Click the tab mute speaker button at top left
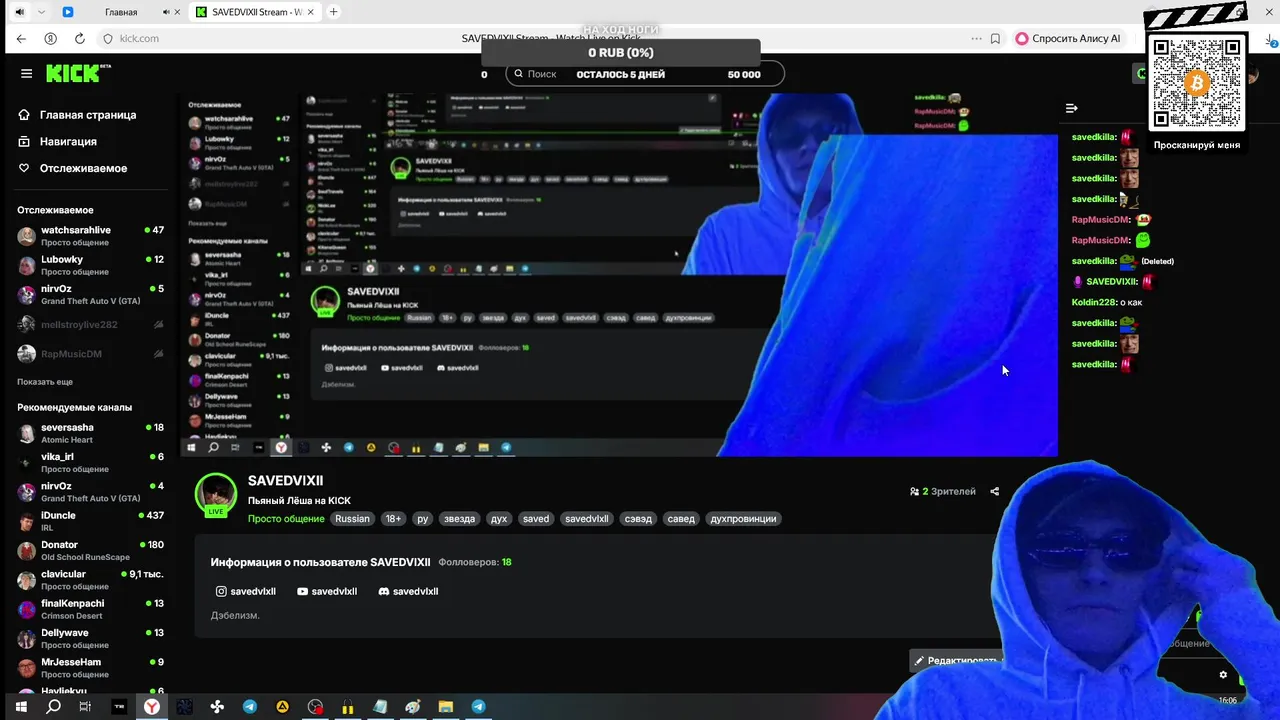 19,12
